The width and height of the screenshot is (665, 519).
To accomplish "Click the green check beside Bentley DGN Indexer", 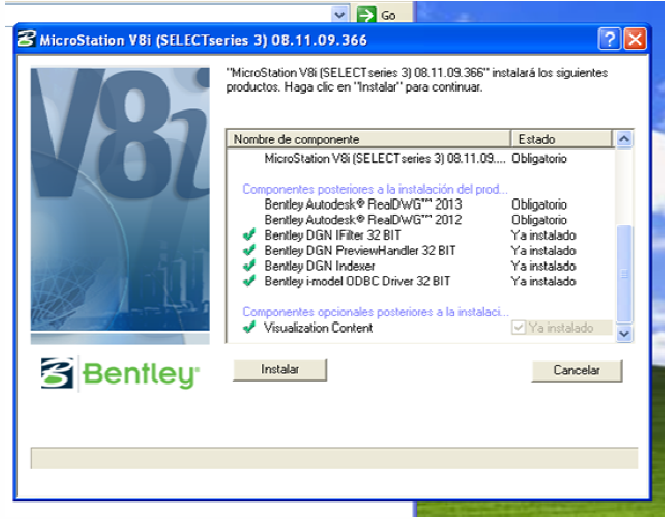I will click(x=249, y=265).
